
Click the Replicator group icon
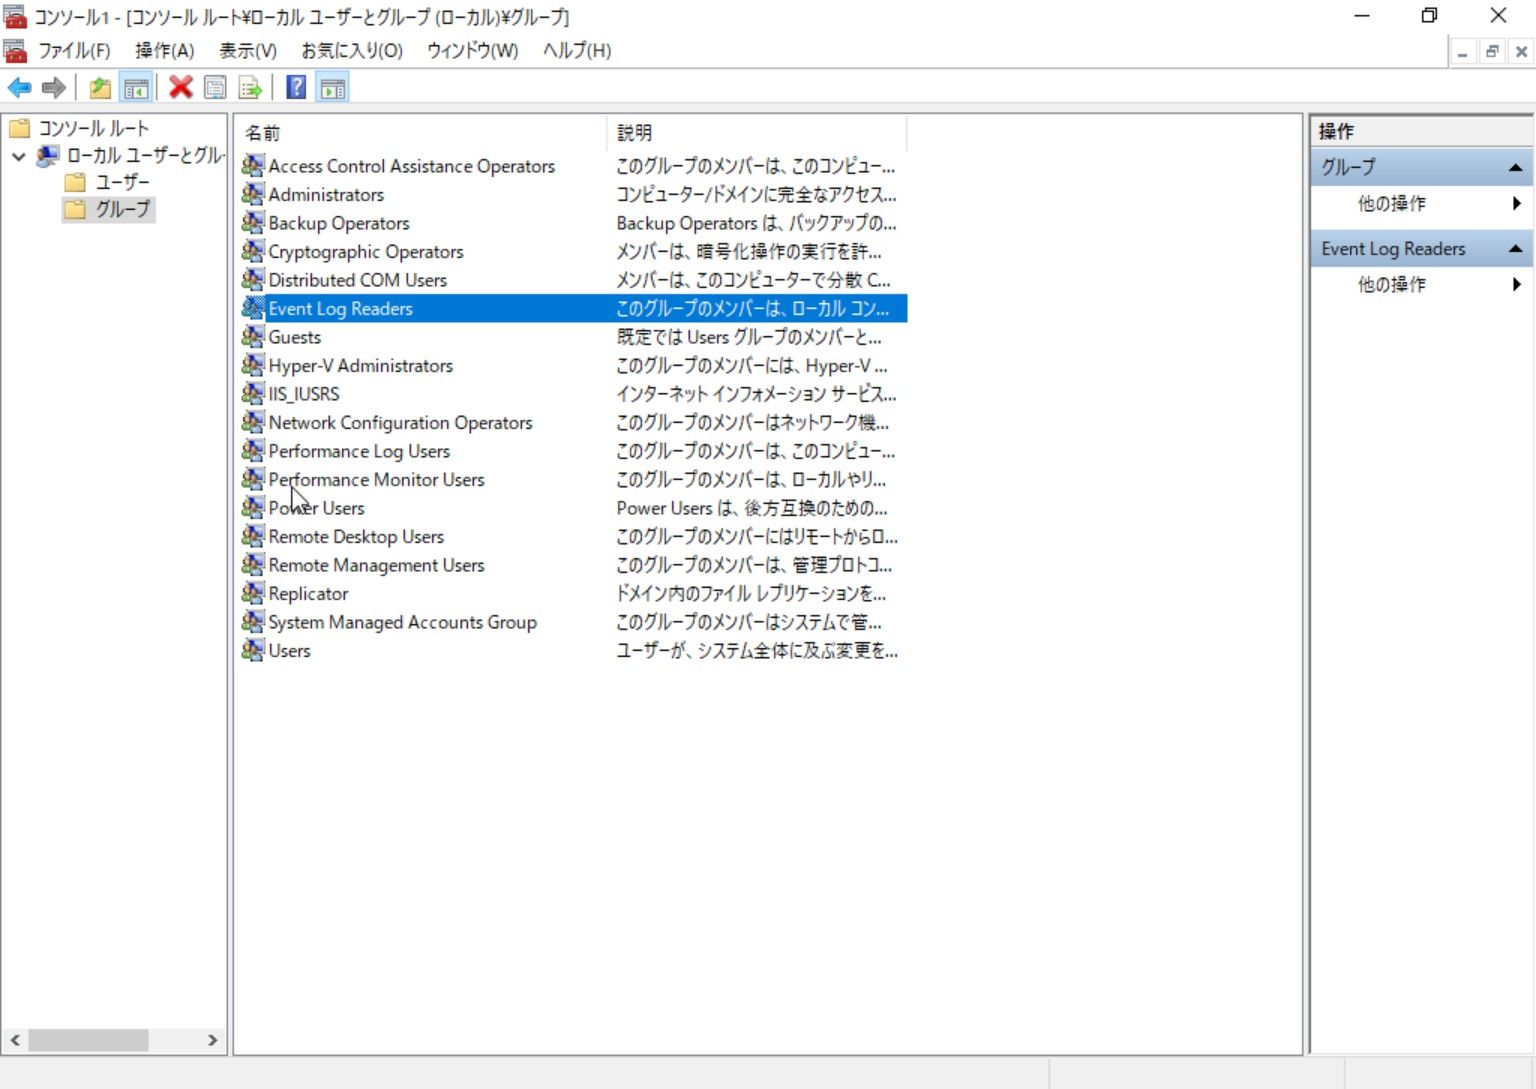click(253, 593)
